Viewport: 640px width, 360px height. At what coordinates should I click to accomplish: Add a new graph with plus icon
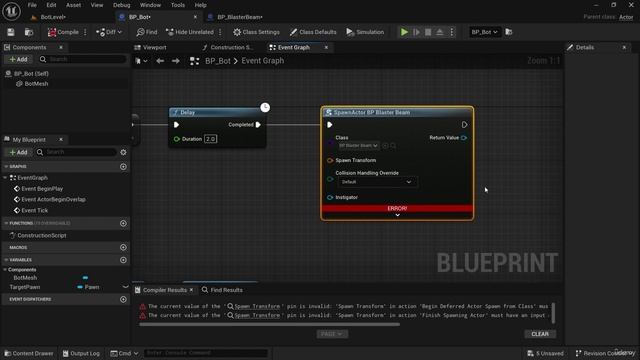coord(123,167)
